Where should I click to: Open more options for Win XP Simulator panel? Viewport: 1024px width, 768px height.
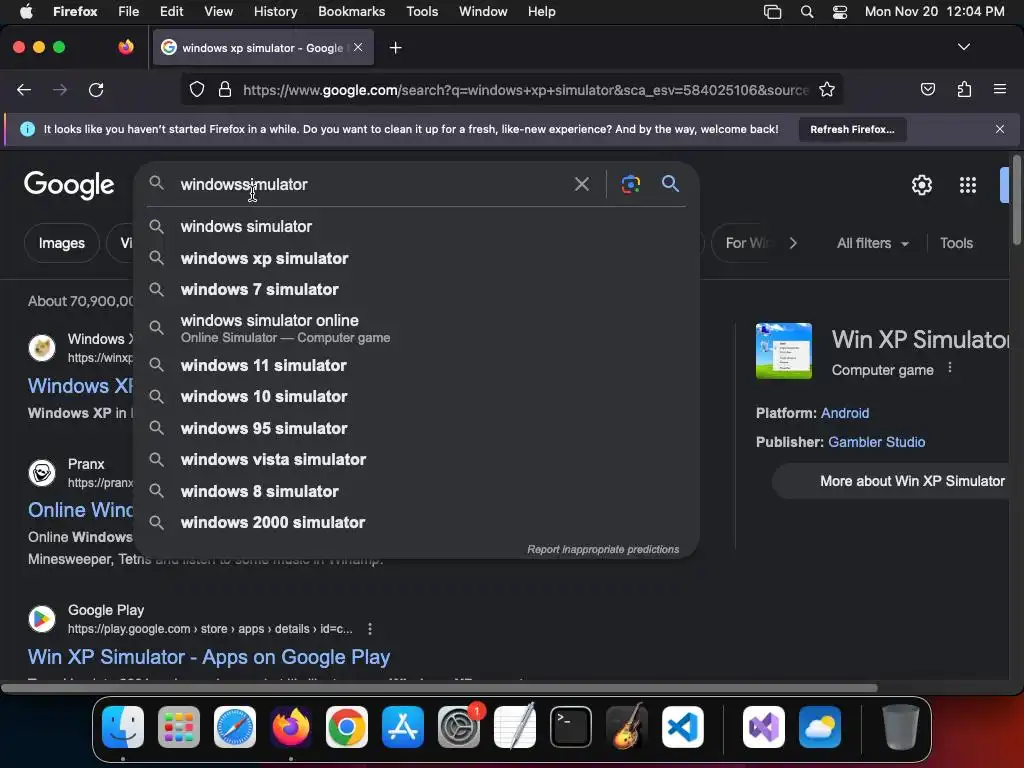click(950, 368)
